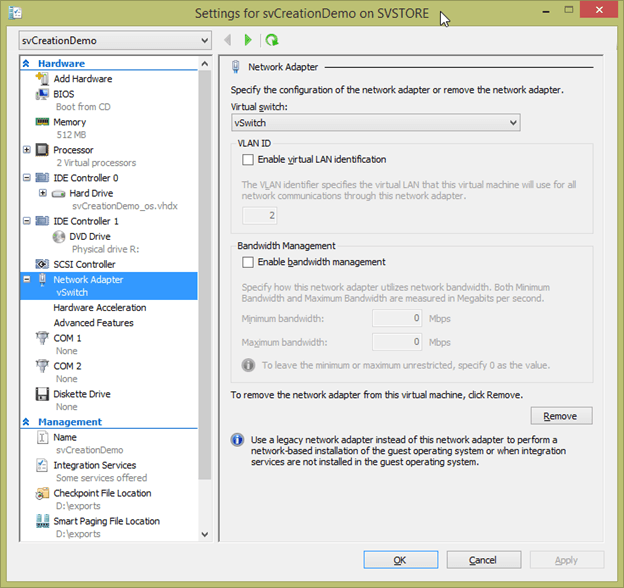Collapse the Network Adapter node
Screen dimensions: 624x588
27,279
